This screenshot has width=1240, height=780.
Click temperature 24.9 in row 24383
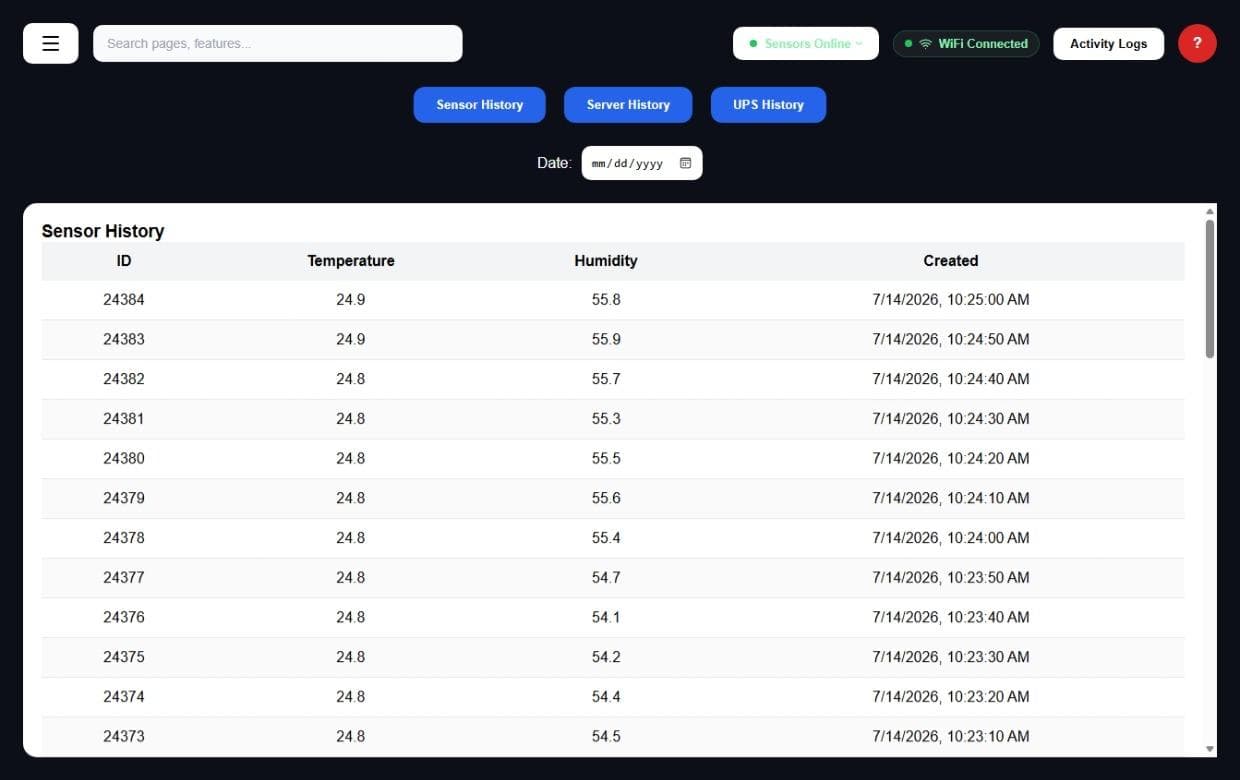[351, 340]
